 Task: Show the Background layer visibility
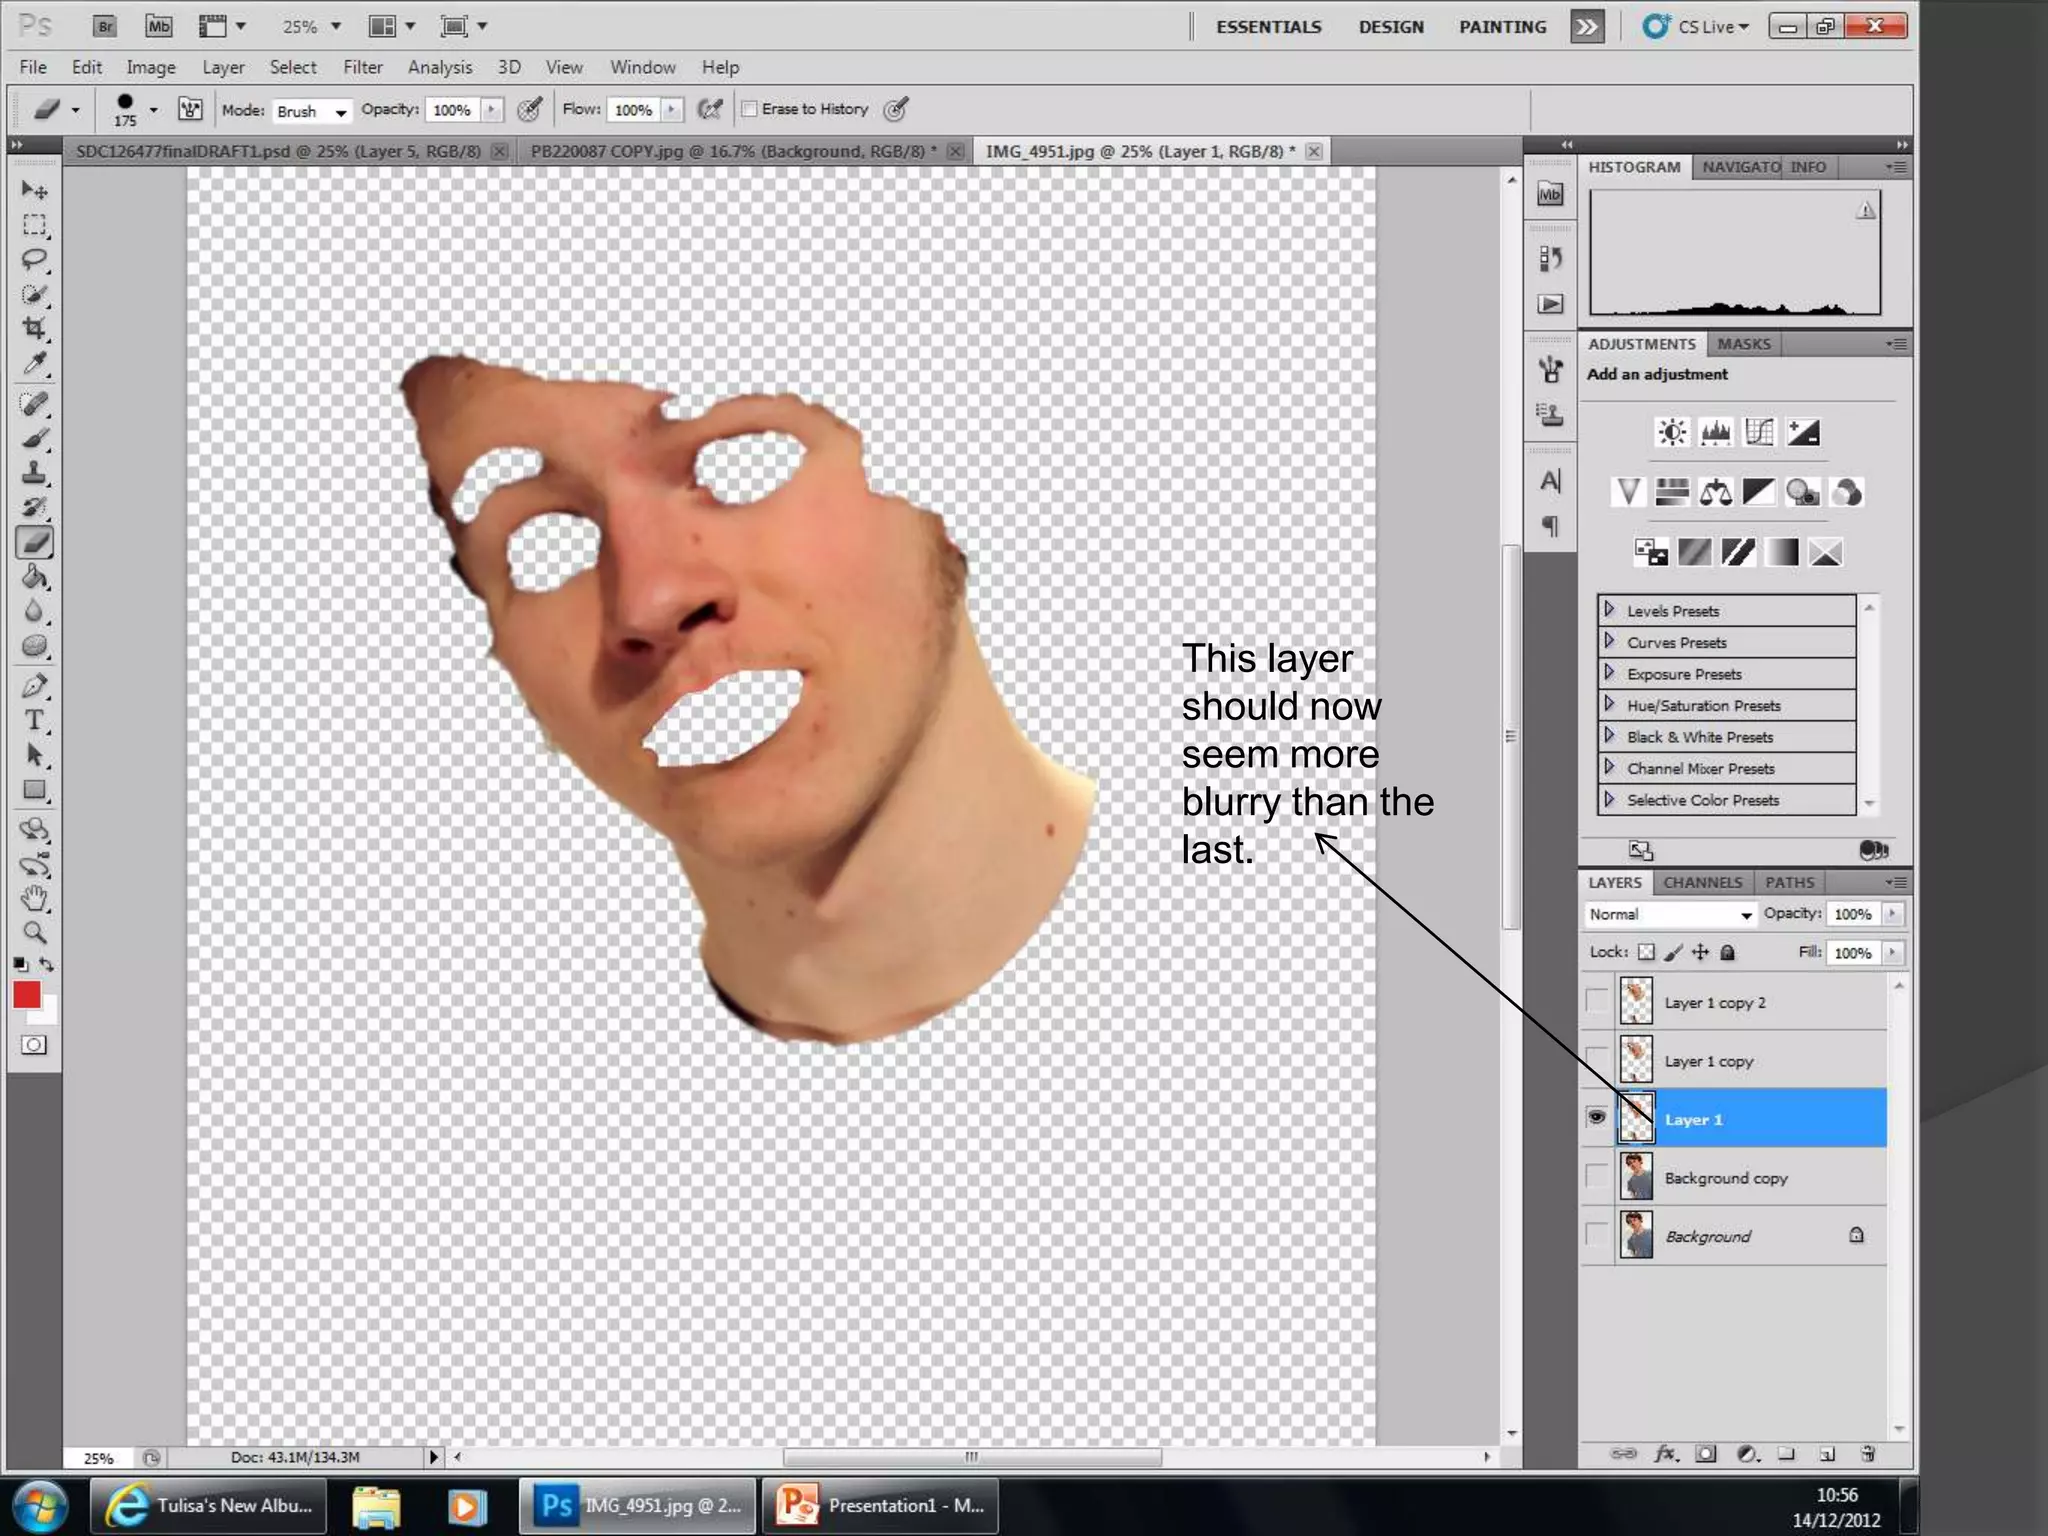click(1597, 1235)
